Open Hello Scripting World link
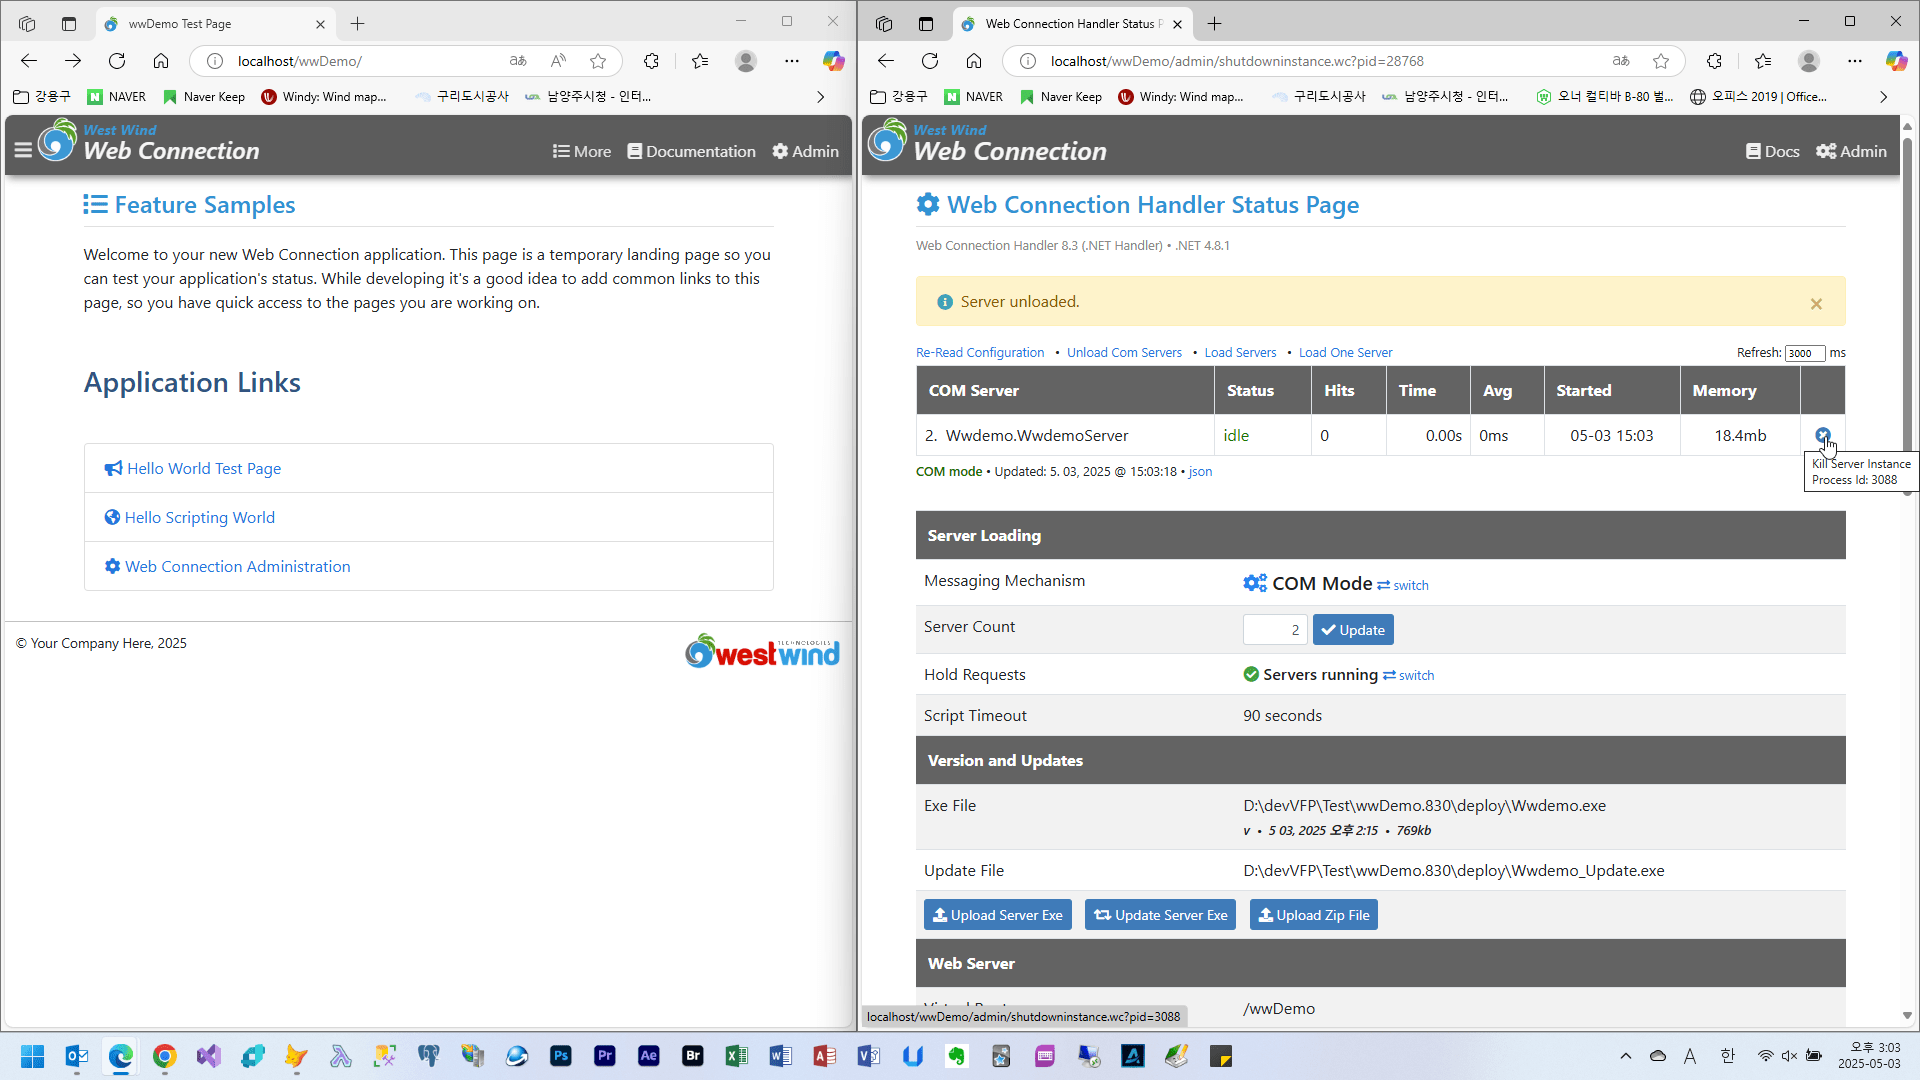This screenshot has width=1920, height=1080. 190,517
